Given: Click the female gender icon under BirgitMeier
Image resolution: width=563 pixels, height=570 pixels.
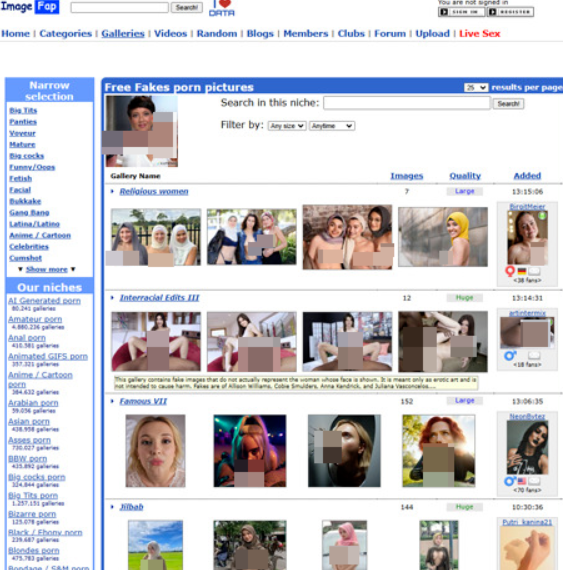Looking at the screenshot, I should pyautogui.click(x=510, y=271).
